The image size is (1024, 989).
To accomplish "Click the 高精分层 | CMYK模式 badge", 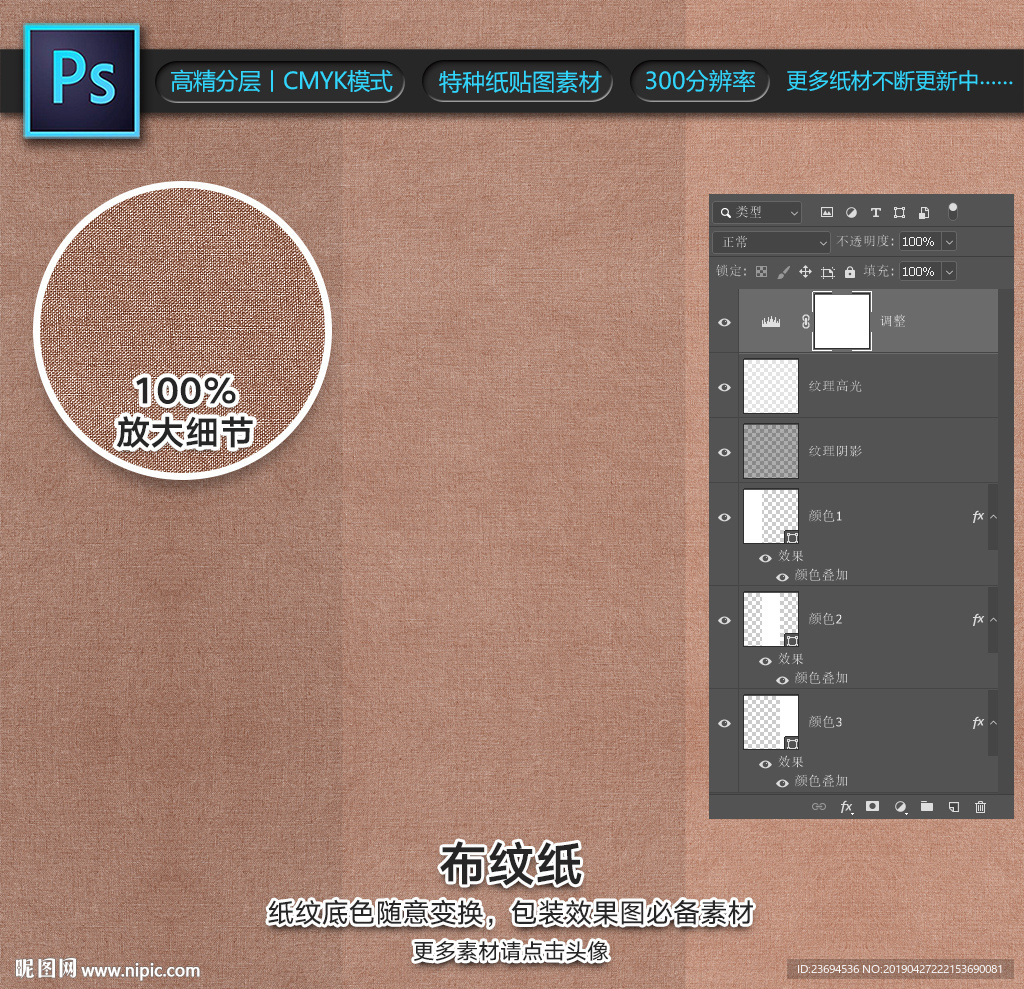I will [x=281, y=82].
